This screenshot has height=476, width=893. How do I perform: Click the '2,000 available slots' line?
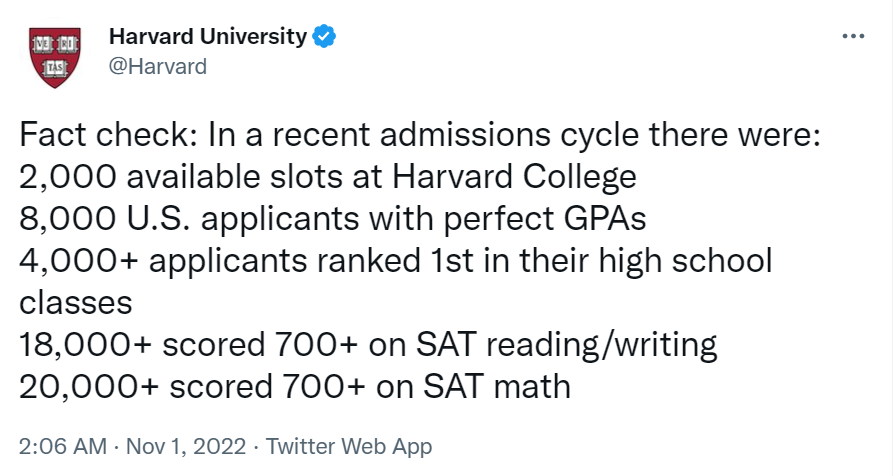(328, 178)
